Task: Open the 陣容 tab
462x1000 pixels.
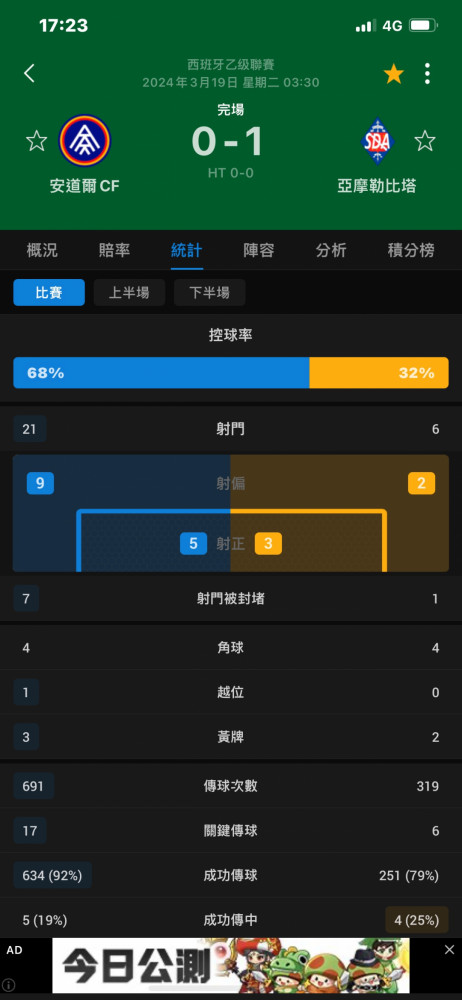Action: coord(258,250)
